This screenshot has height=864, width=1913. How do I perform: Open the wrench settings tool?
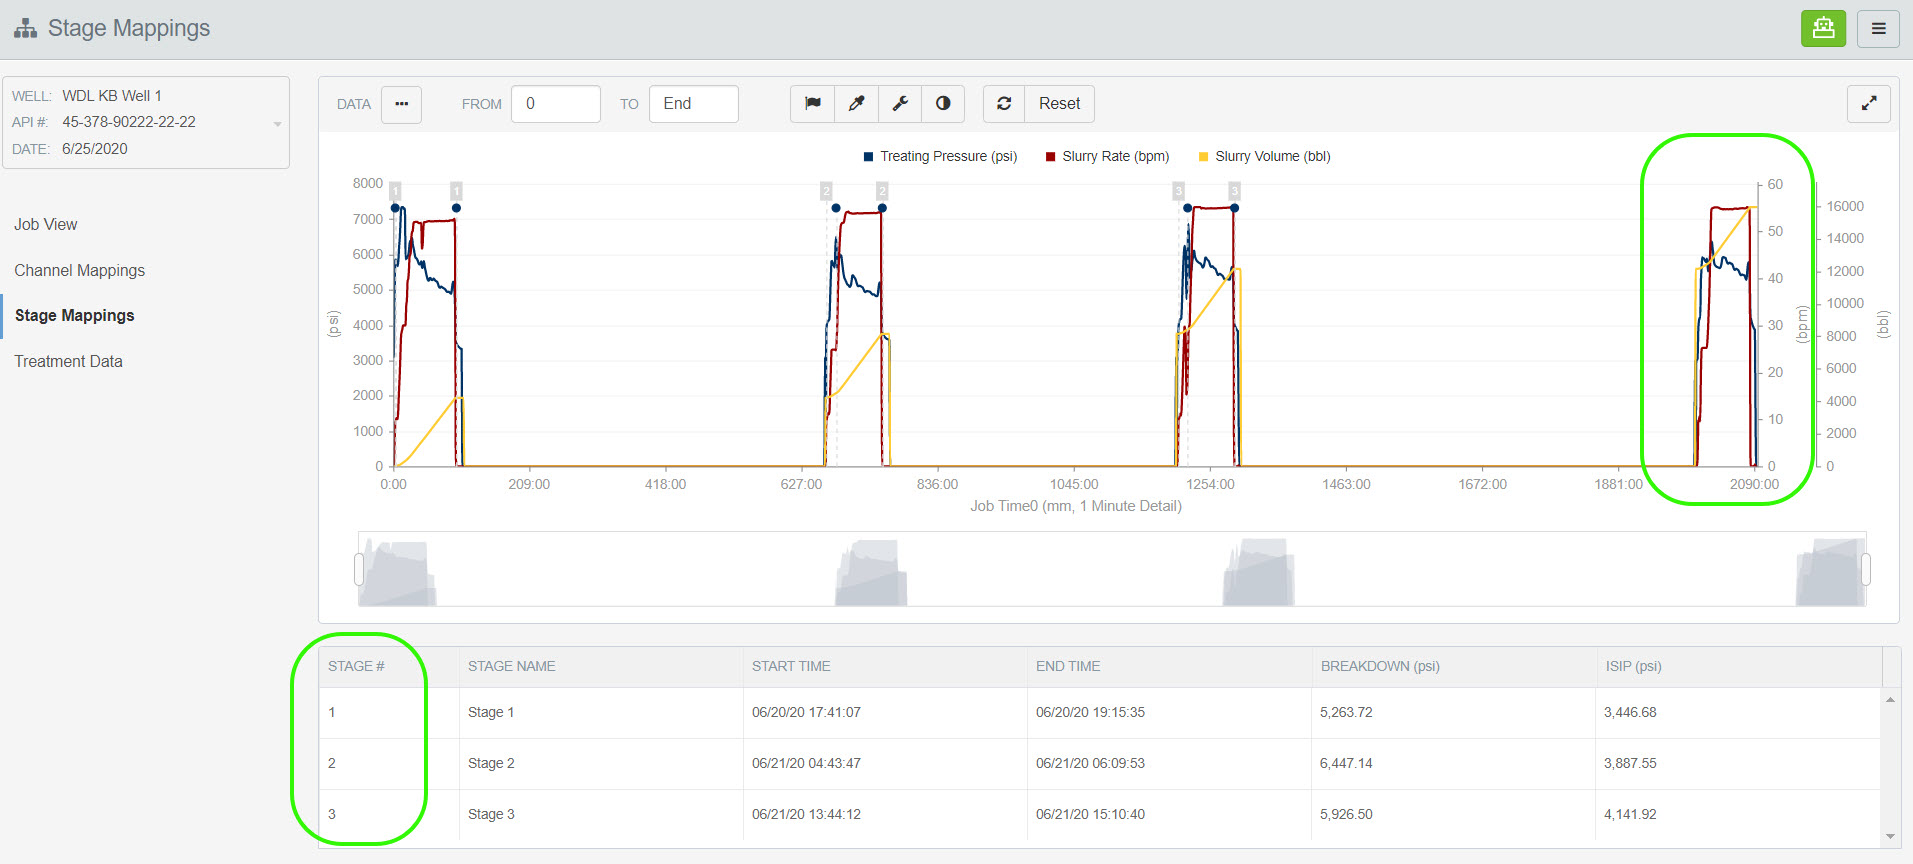tap(900, 104)
